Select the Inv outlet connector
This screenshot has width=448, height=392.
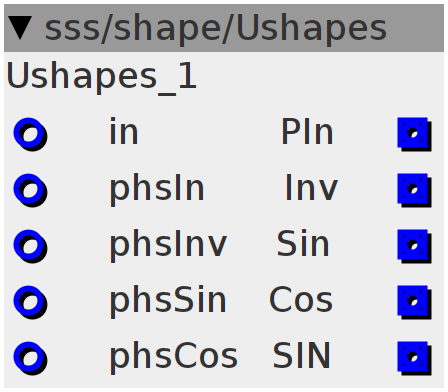(414, 190)
